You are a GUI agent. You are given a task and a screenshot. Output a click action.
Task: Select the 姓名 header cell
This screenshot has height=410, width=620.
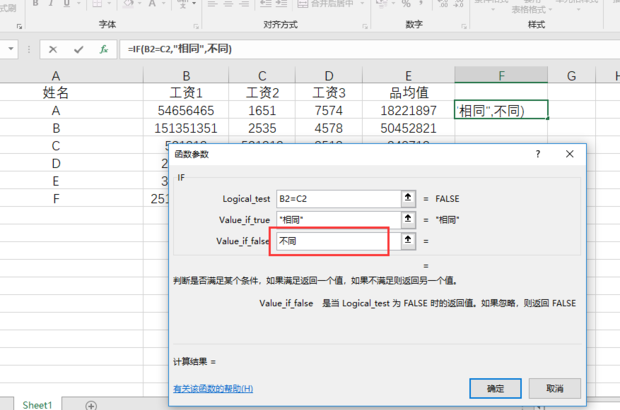coord(56,93)
